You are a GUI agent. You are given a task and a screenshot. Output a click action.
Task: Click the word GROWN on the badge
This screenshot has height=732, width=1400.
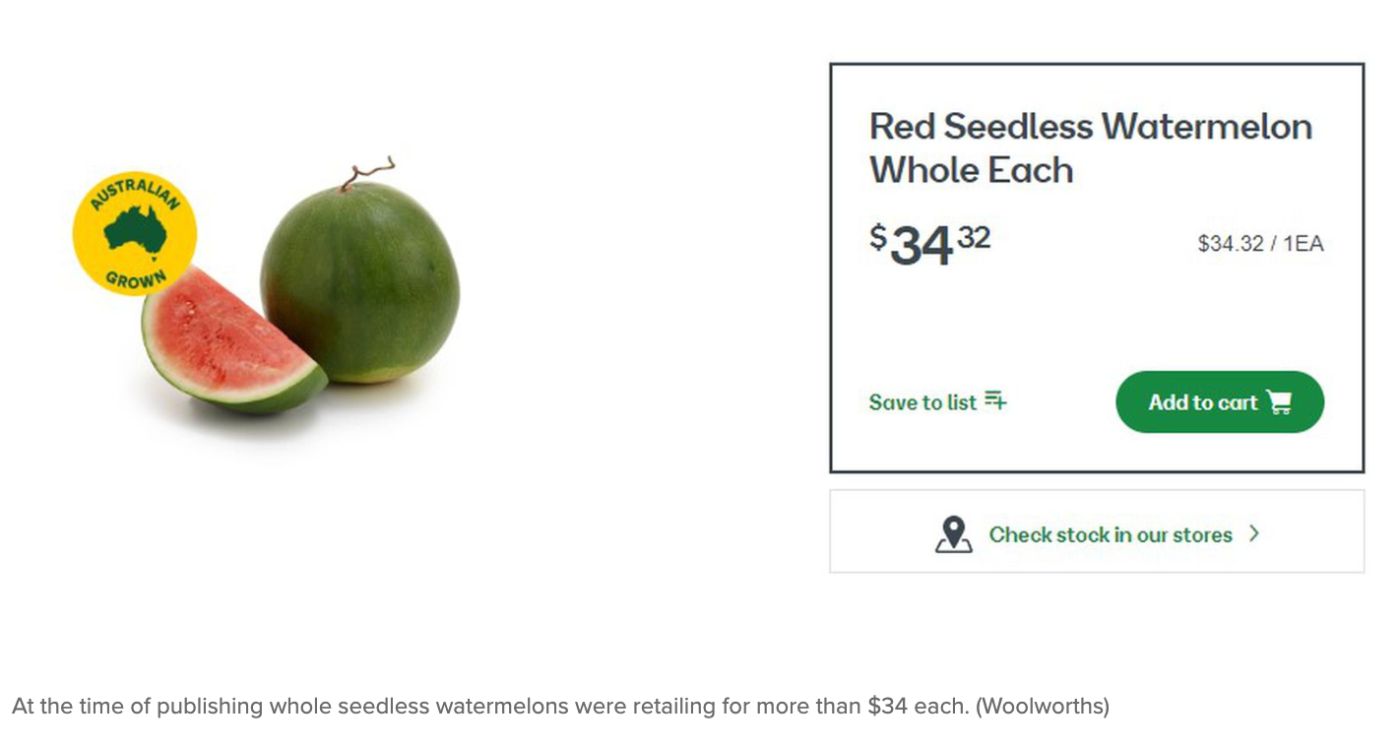135,279
